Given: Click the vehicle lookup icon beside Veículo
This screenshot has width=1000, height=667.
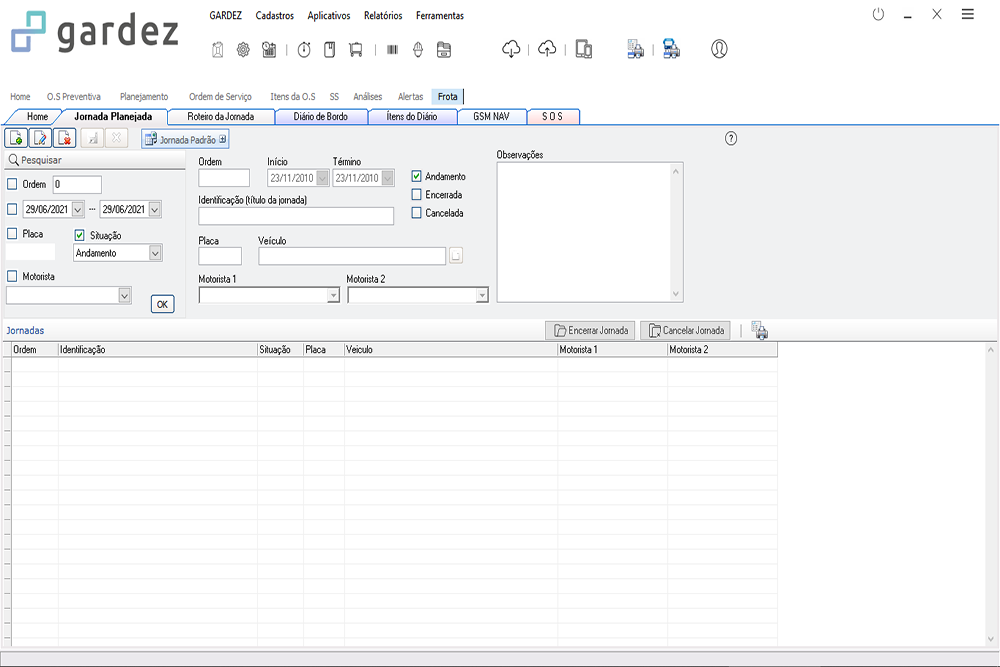Looking at the screenshot, I should [455, 256].
